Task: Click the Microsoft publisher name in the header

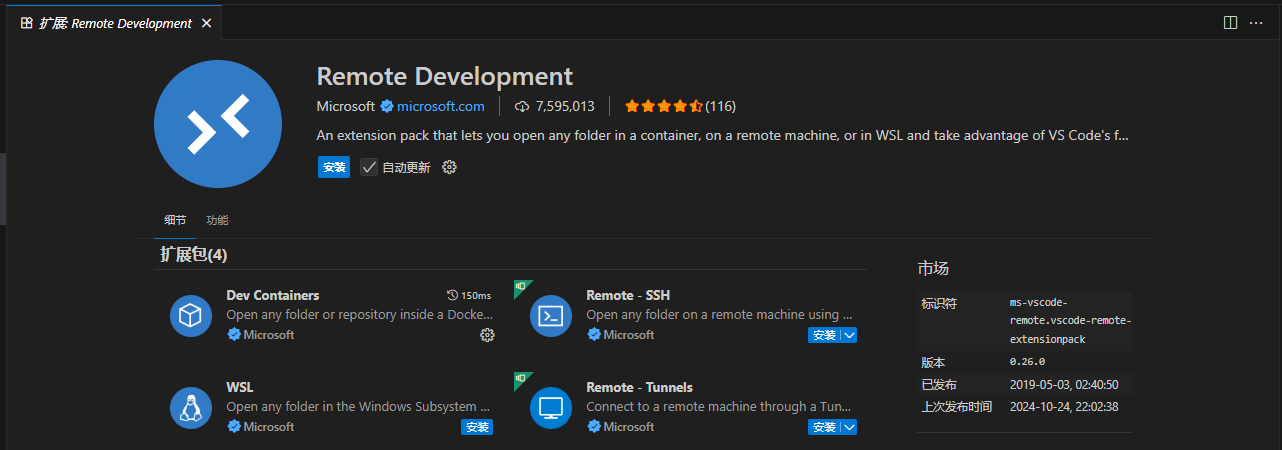Action: (345, 106)
